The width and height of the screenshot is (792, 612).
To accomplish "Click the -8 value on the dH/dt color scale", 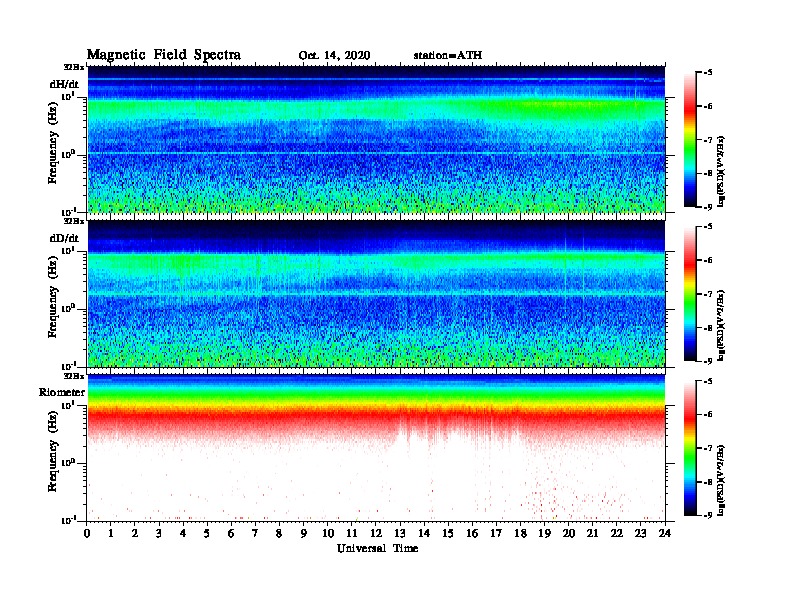I will coord(708,173).
